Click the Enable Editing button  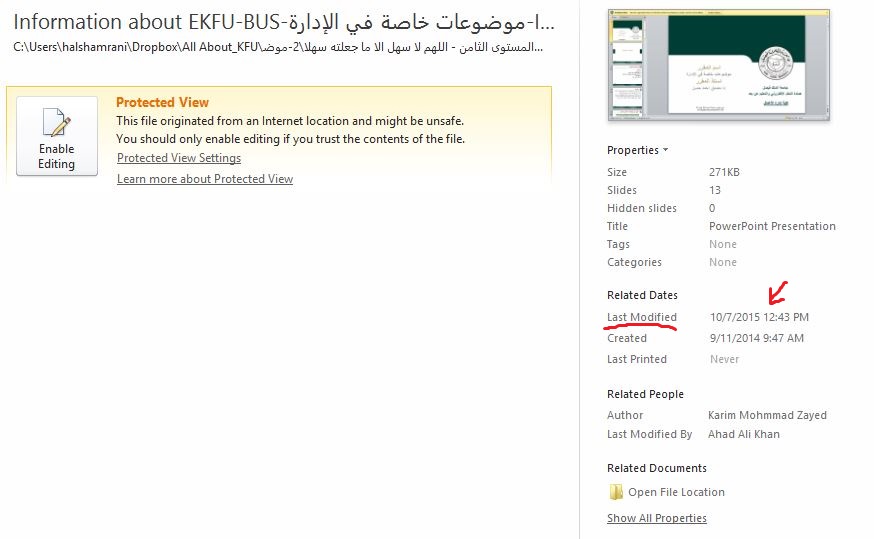[x=57, y=136]
